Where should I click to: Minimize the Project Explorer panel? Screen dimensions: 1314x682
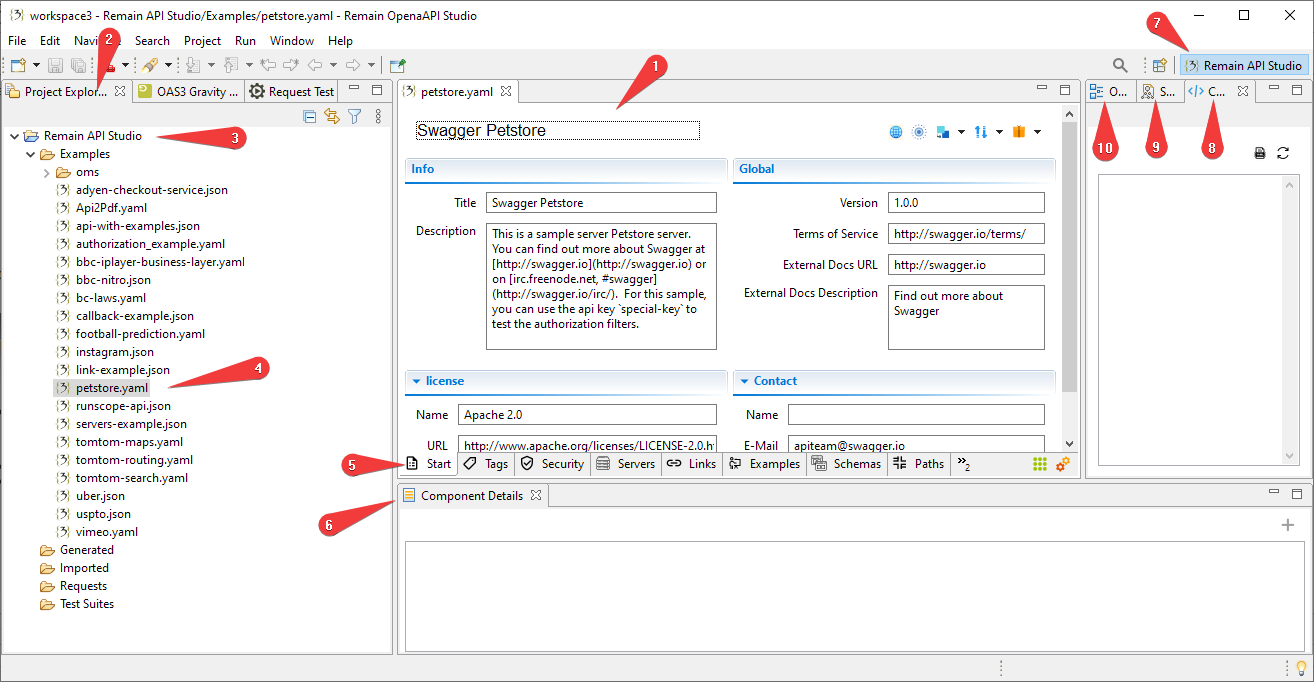coord(354,90)
